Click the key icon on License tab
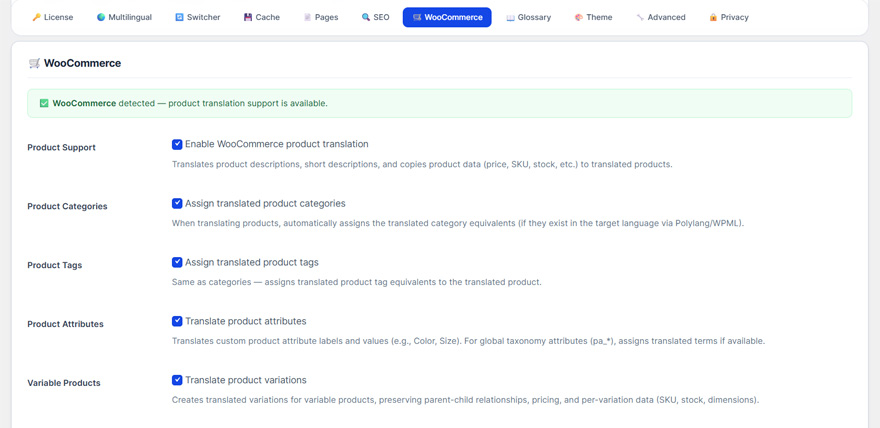 coord(37,17)
